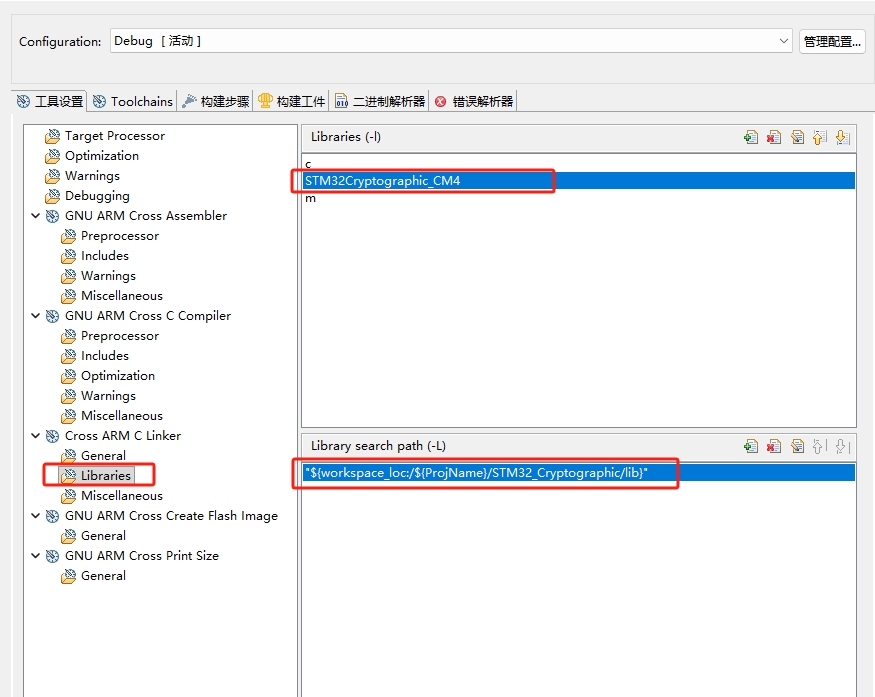Open C Compiler Includes page

104,355
